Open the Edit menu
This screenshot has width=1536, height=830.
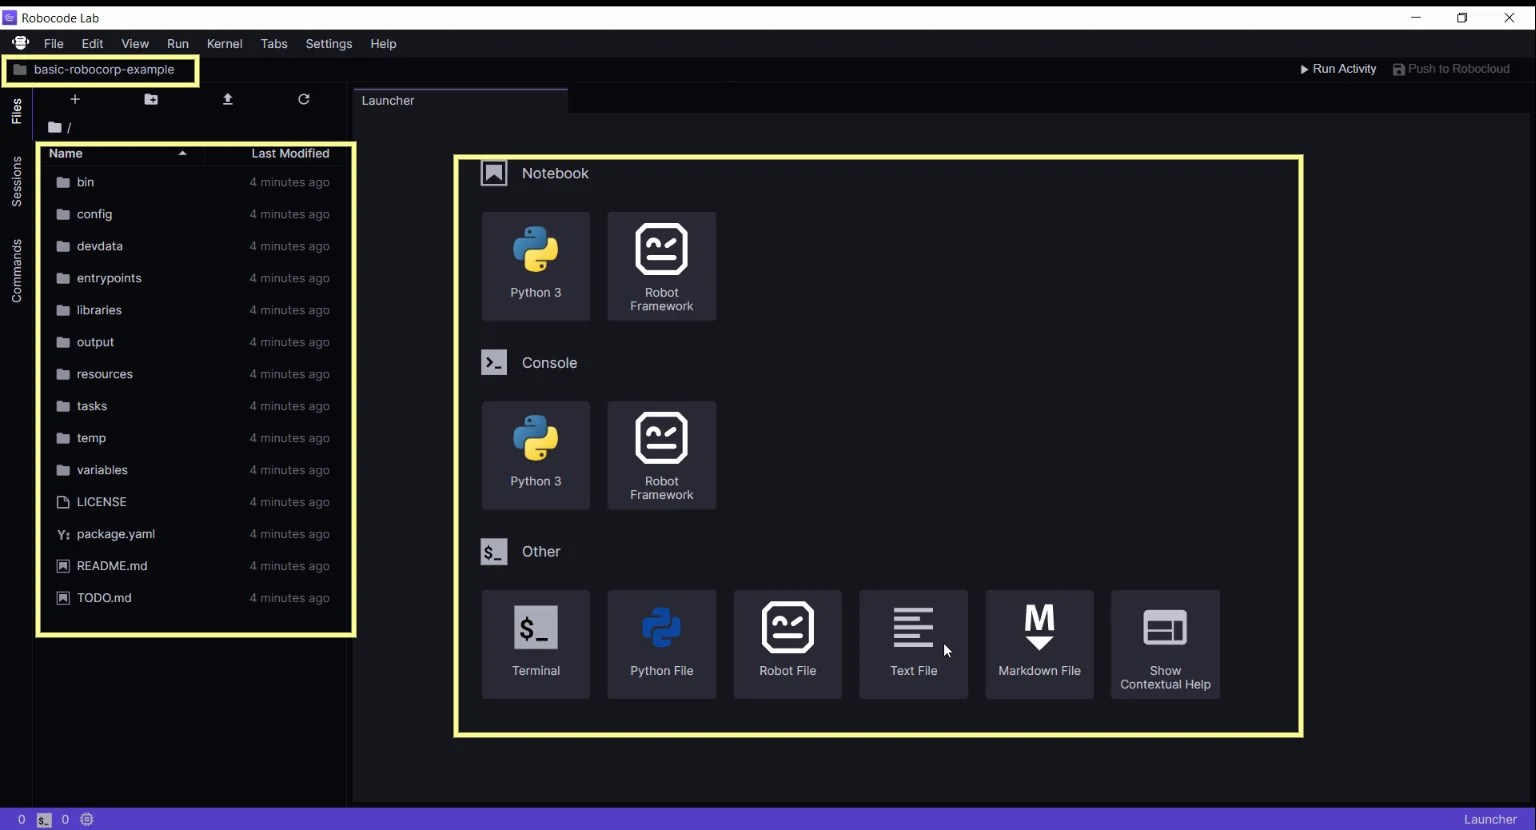92,44
